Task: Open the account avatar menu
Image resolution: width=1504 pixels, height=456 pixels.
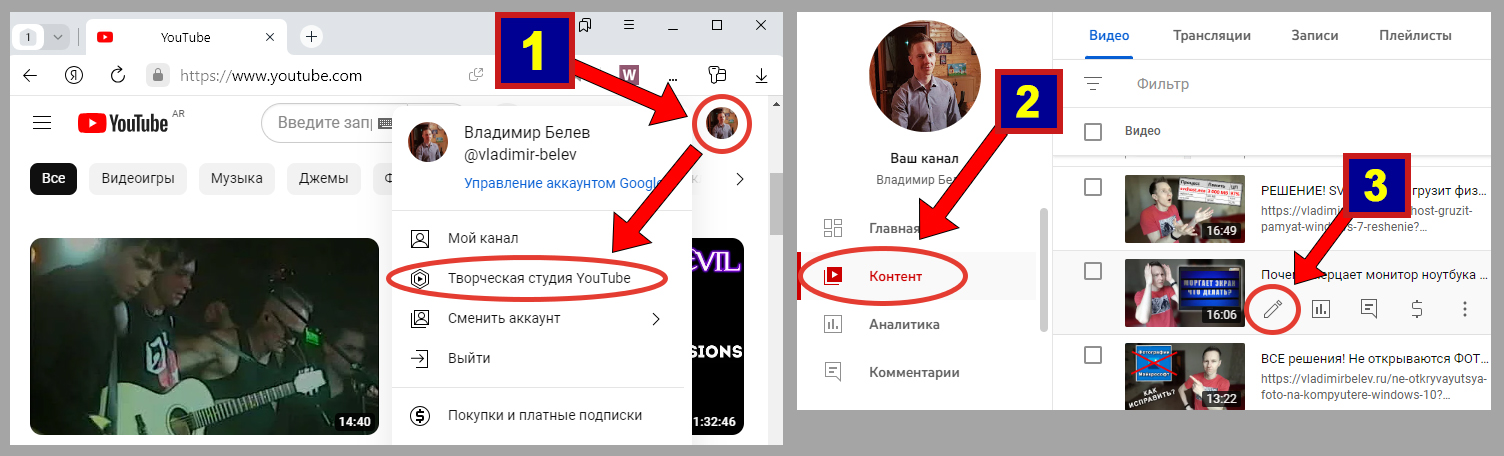Action: pyautogui.click(x=721, y=123)
